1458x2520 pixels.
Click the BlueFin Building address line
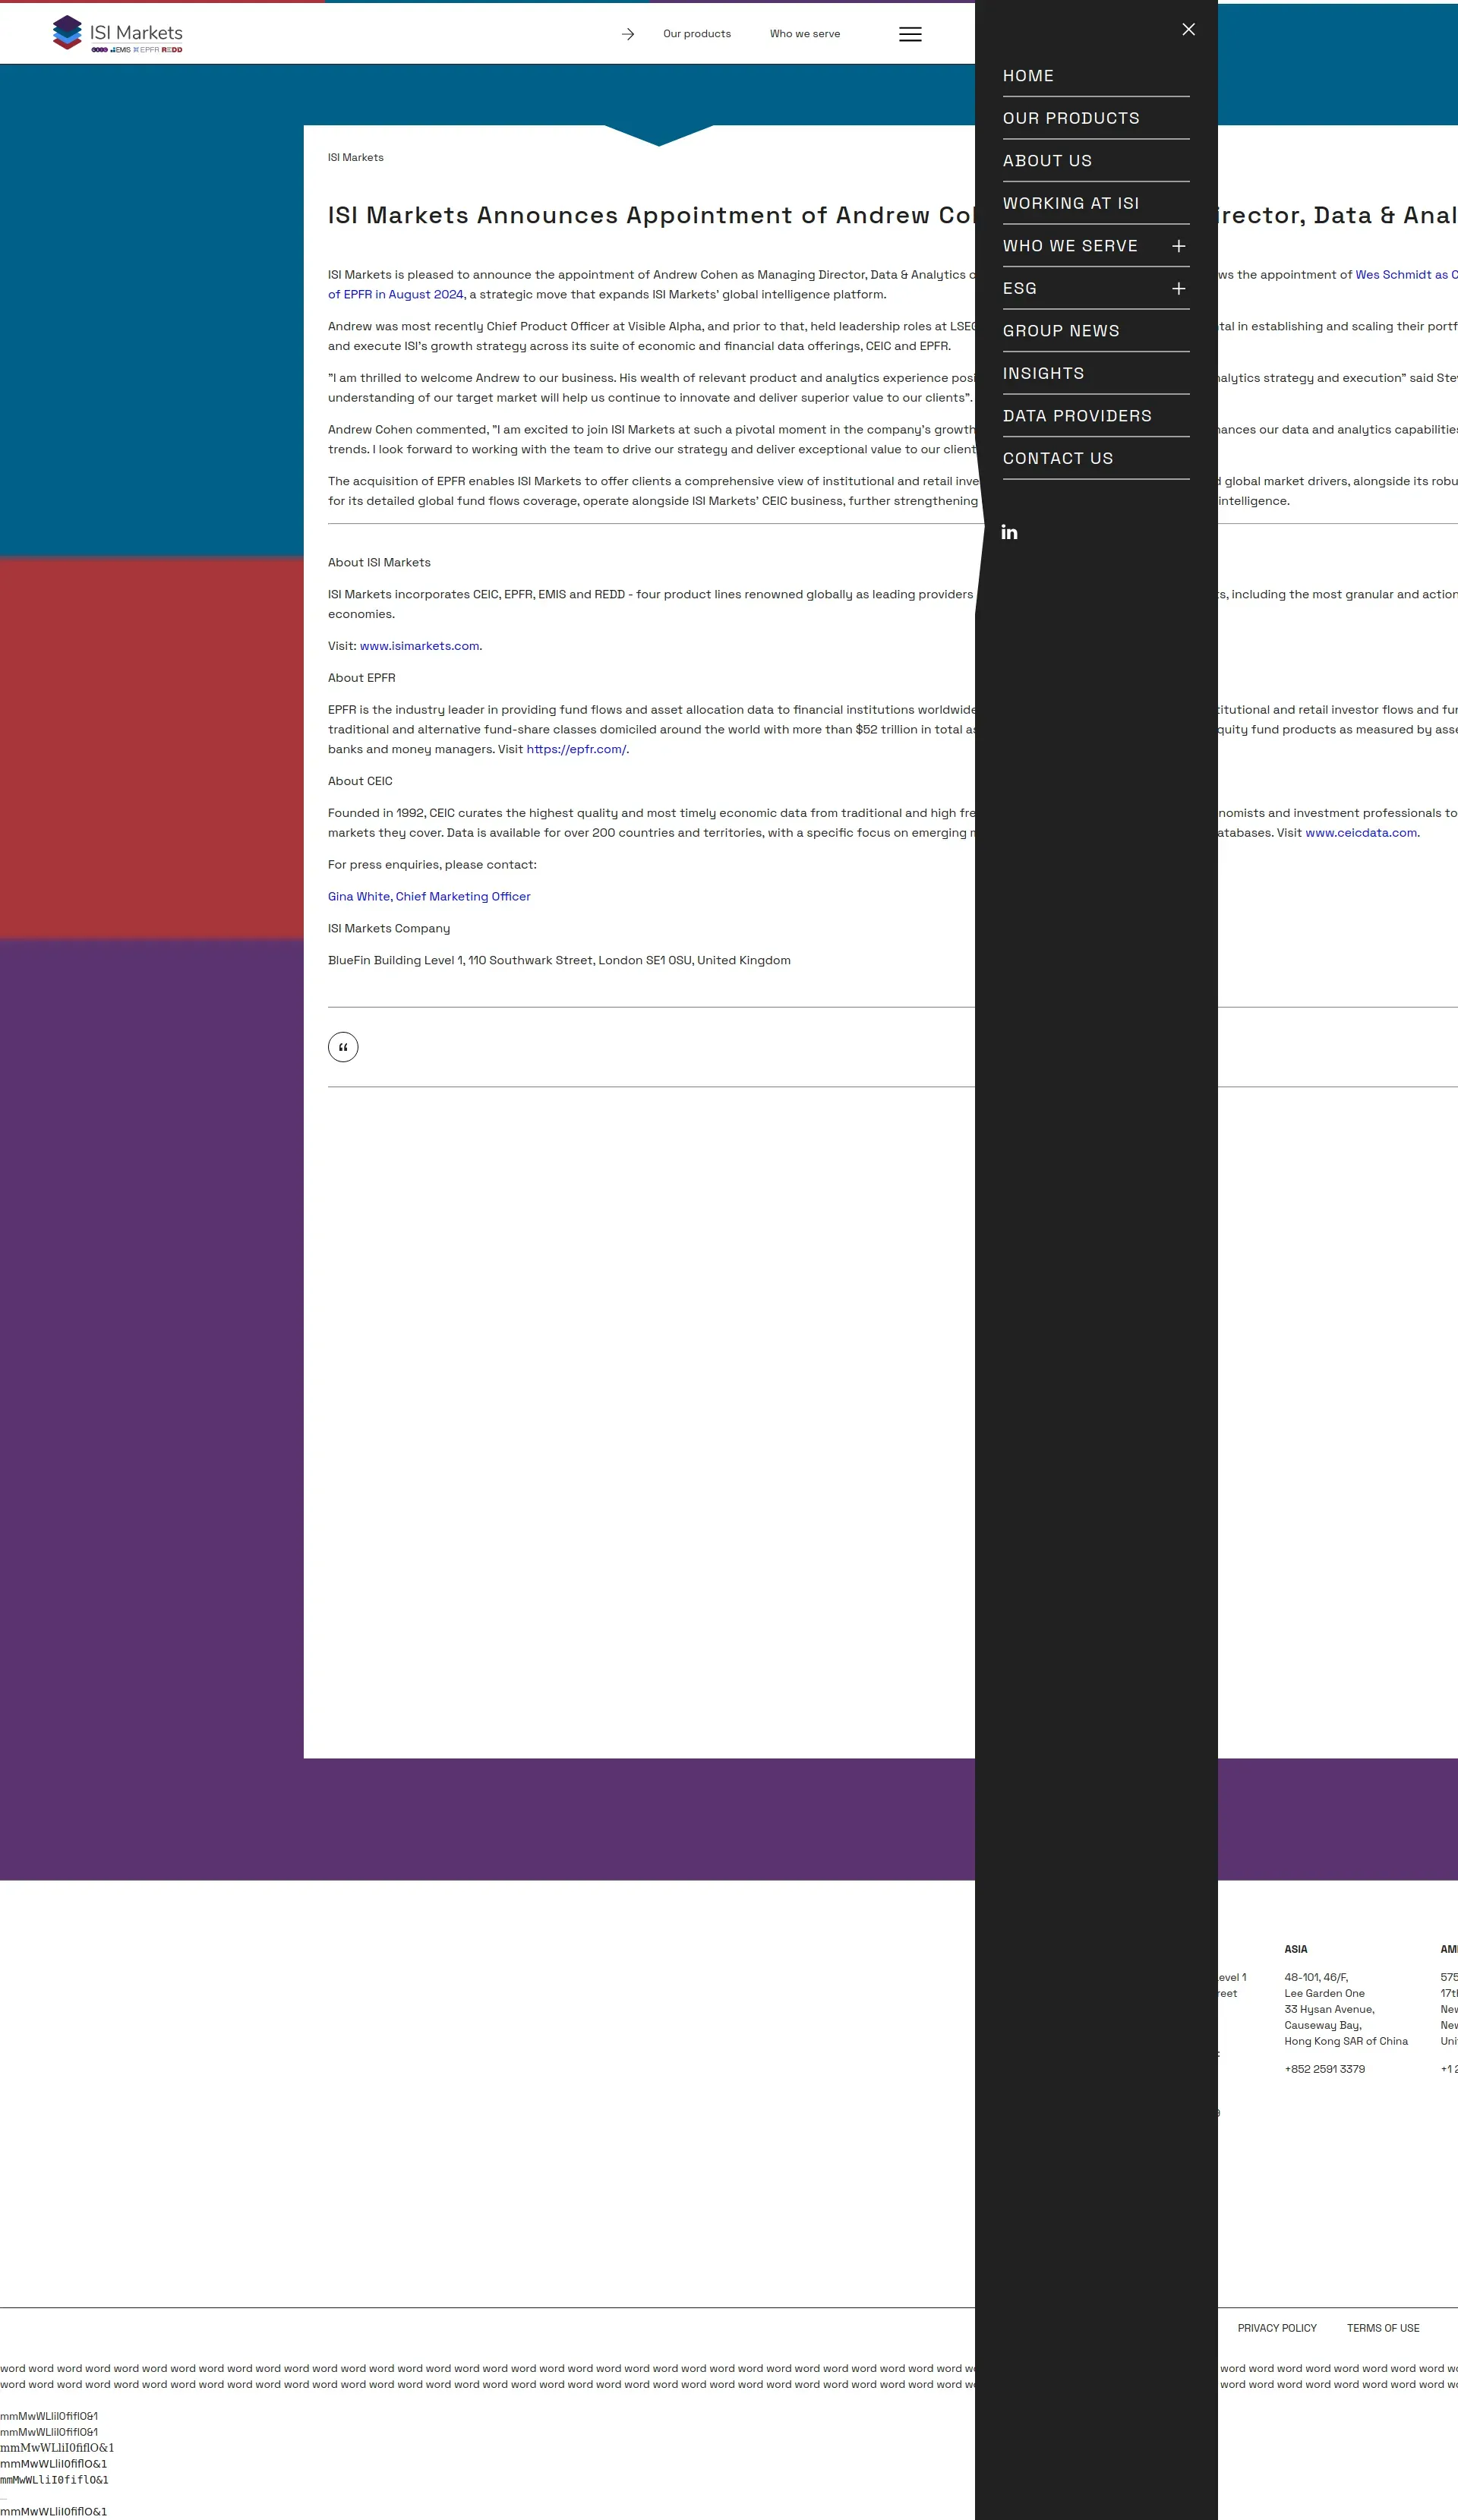[x=559, y=961]
